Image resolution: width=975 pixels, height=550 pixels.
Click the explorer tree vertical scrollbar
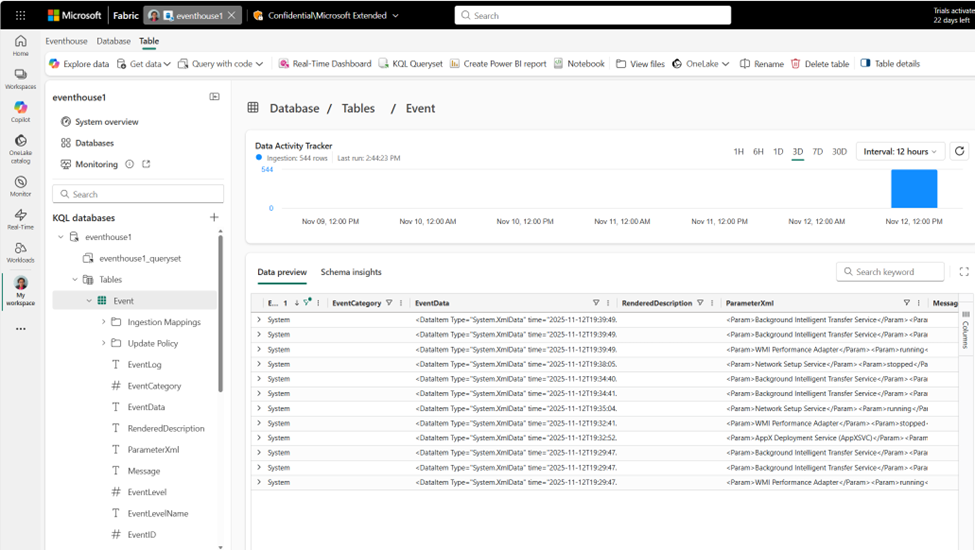220,313
